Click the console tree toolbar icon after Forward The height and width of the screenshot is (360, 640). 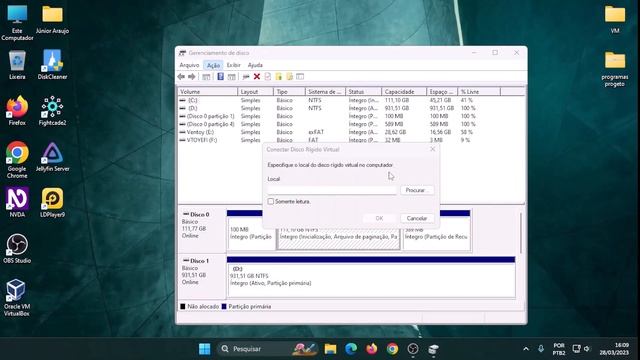pyautogui.click(x=206, y=77)
